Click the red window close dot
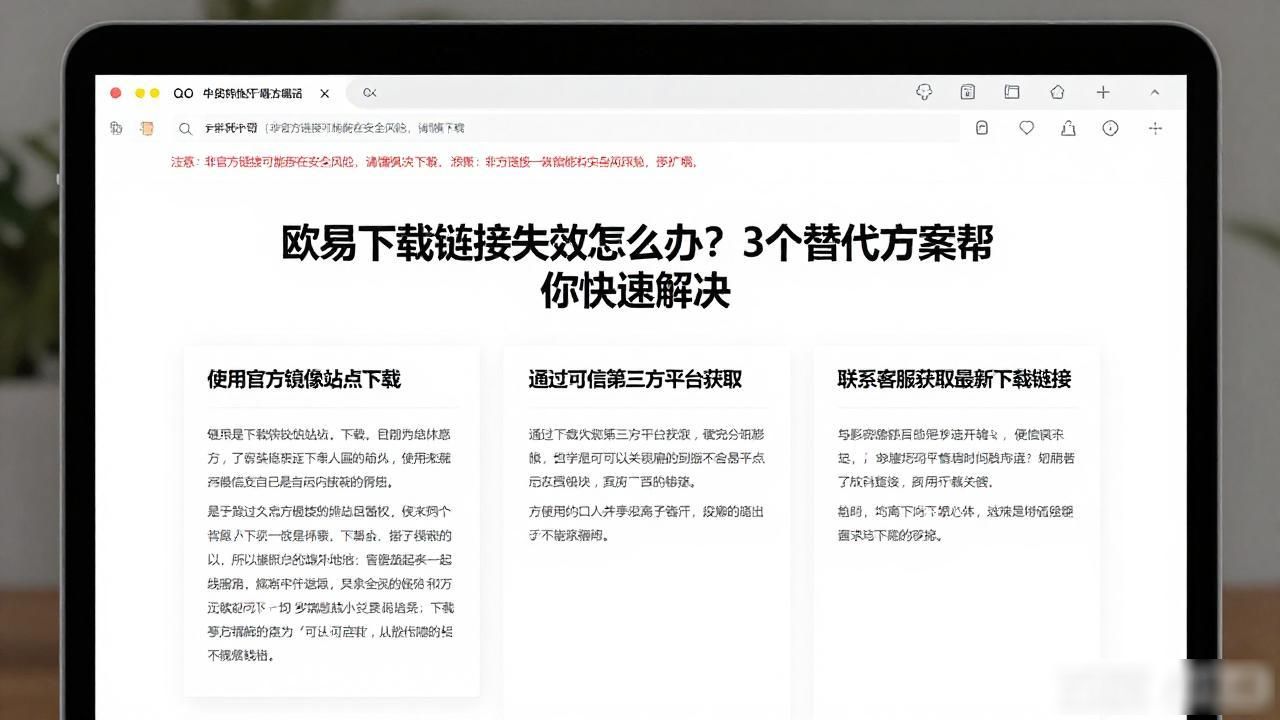 [116, 93]
